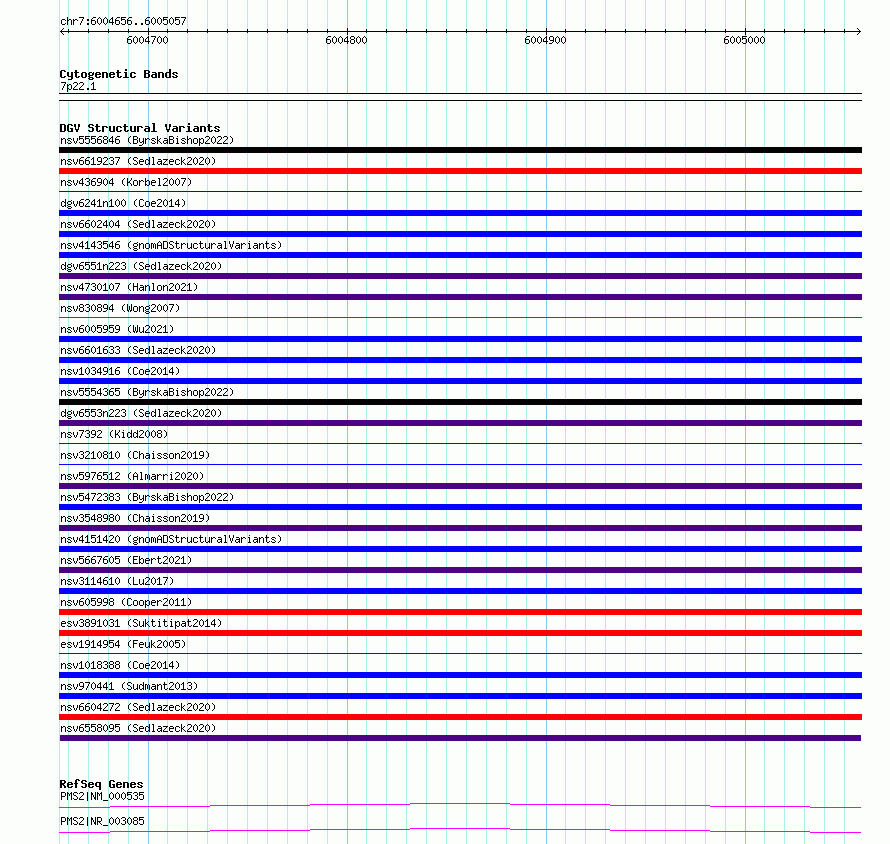Click variant label nsv3114610 (Lu2017)
890x844 pixels.
117,581
